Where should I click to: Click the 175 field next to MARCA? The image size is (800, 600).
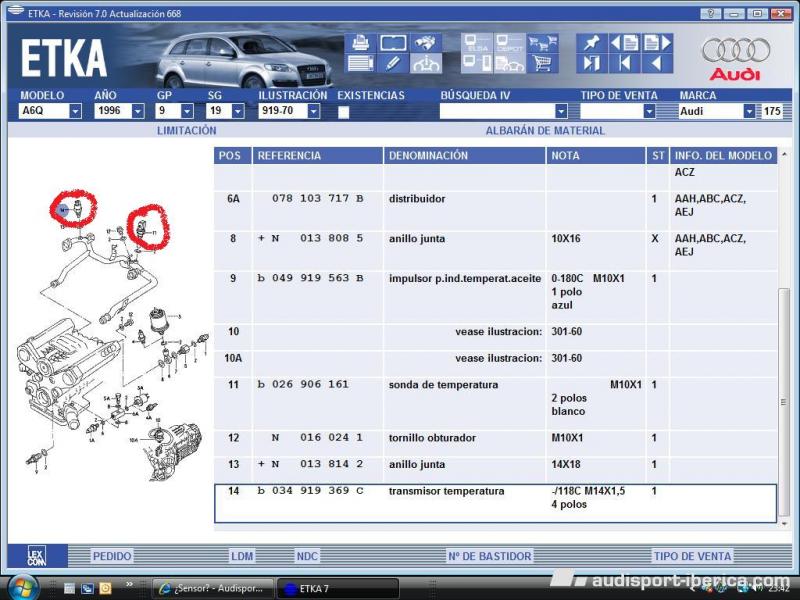pyautogui.click(x=772, y=111)
